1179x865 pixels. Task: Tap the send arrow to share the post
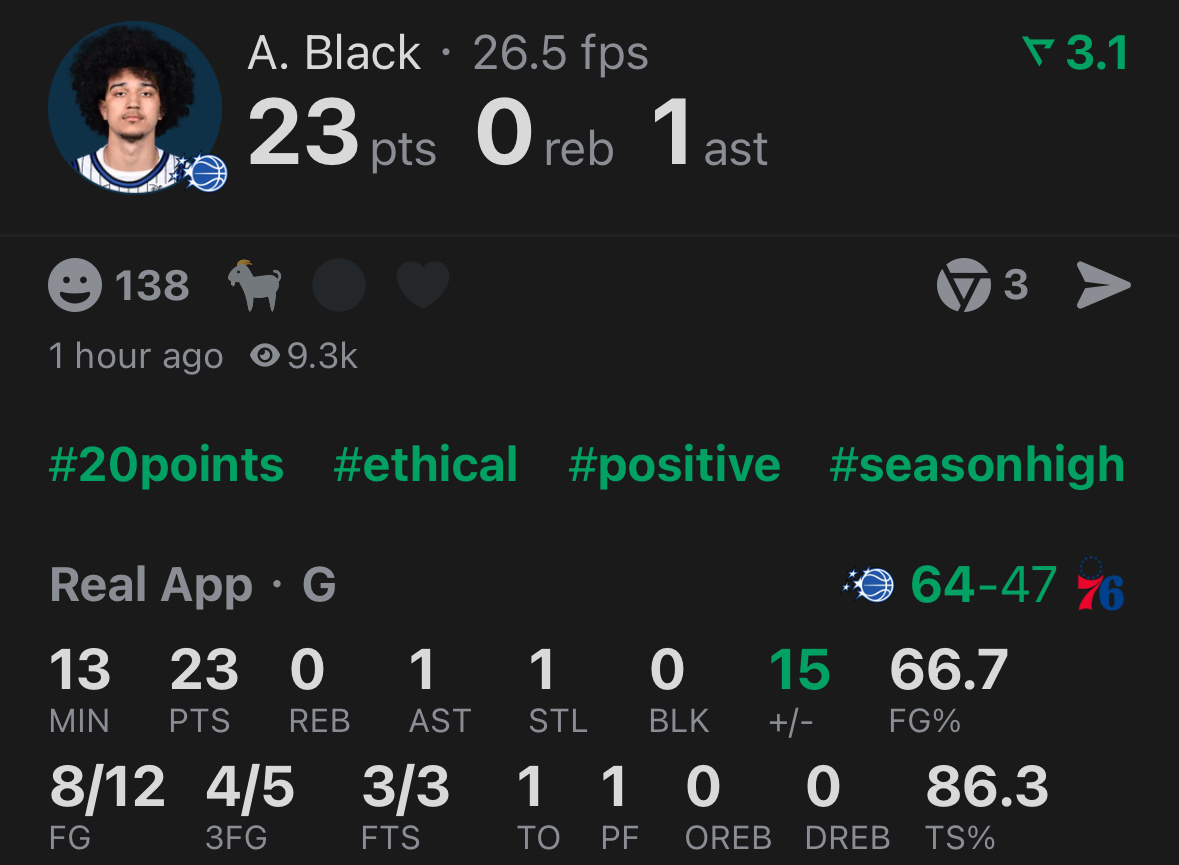(x=1104, y=284)
